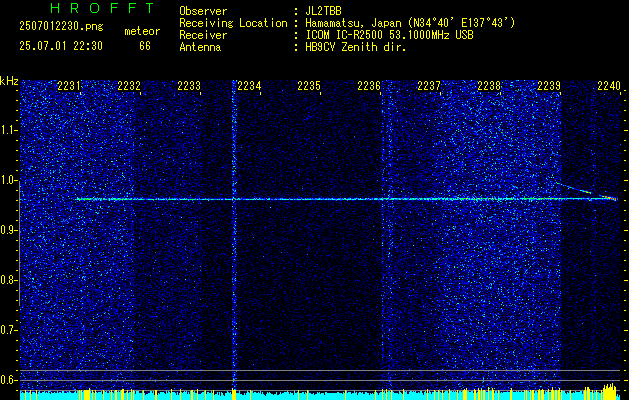629x400 pixels.
Task: Click the 0.8 kHz axis label
Action: point(8,280)
